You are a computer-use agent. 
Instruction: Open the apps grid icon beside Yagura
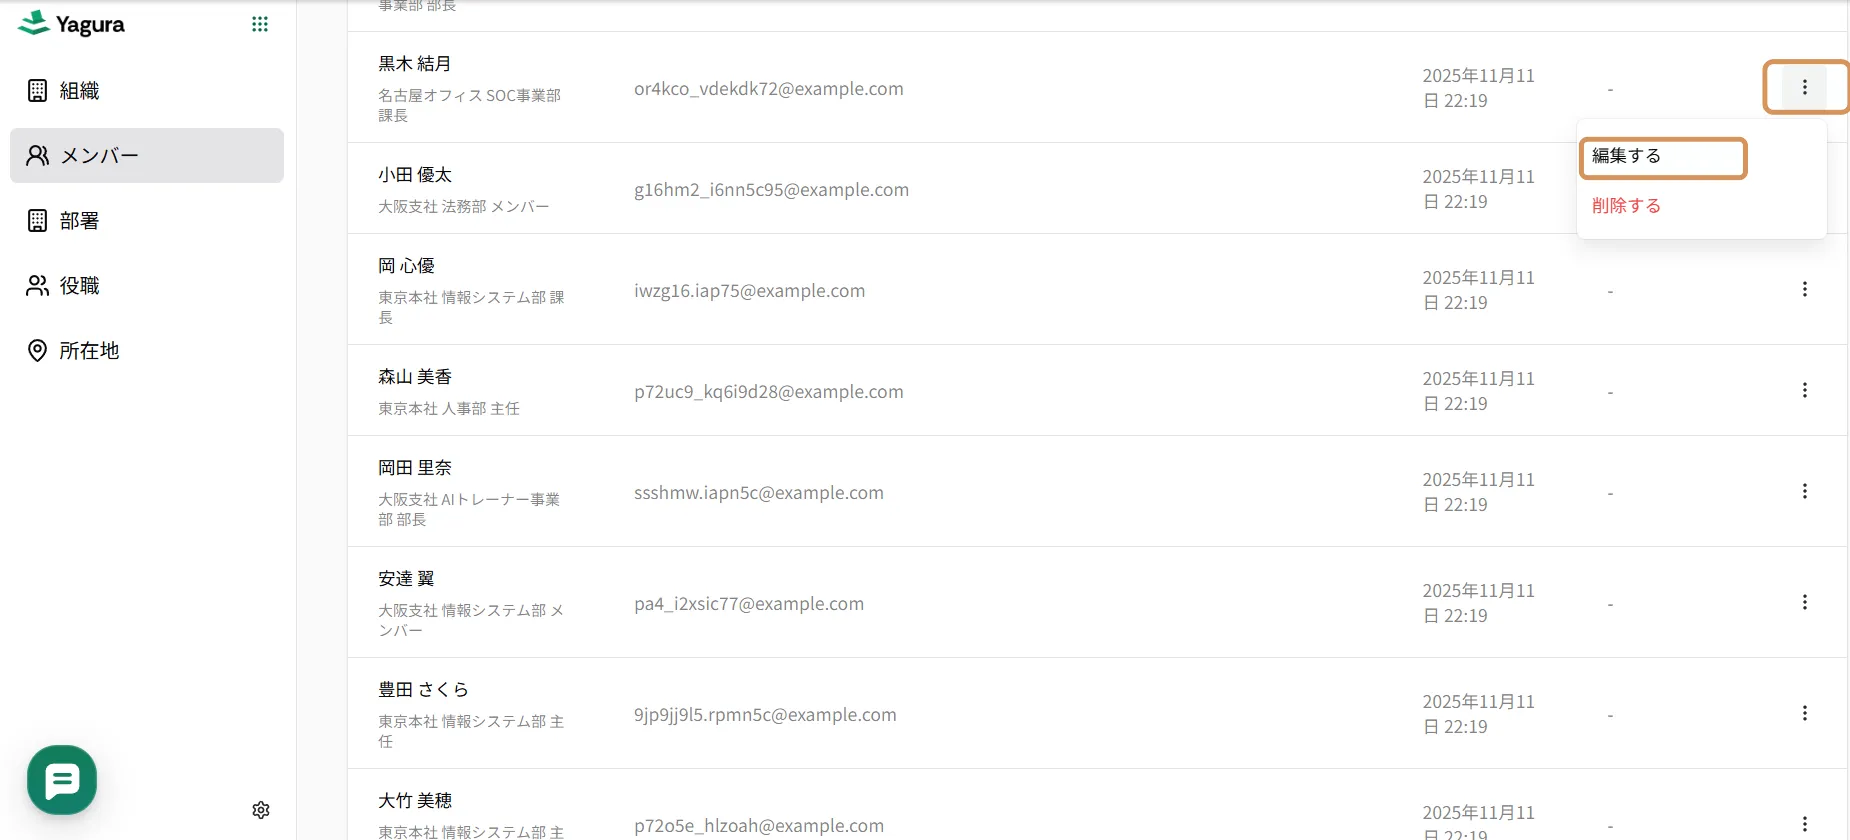click(x=260, y=24)
